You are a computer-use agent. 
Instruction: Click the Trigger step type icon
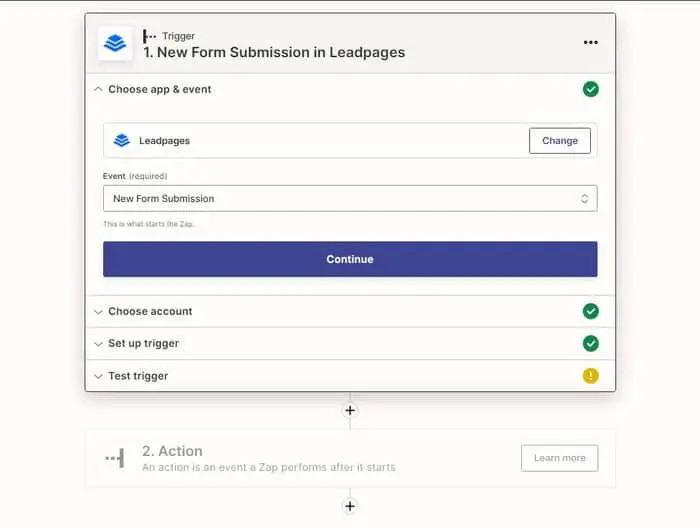coord(149,36)
